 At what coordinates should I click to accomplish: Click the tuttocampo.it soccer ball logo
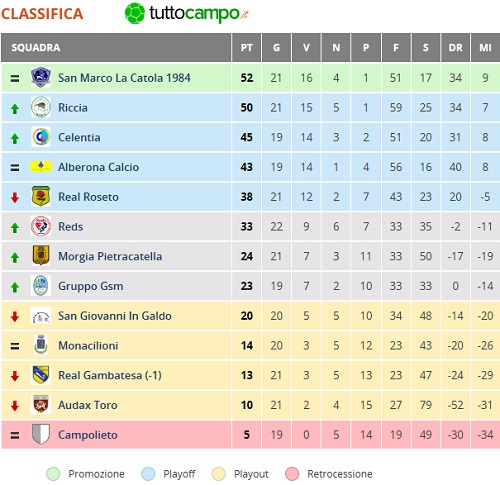(135, 13)
